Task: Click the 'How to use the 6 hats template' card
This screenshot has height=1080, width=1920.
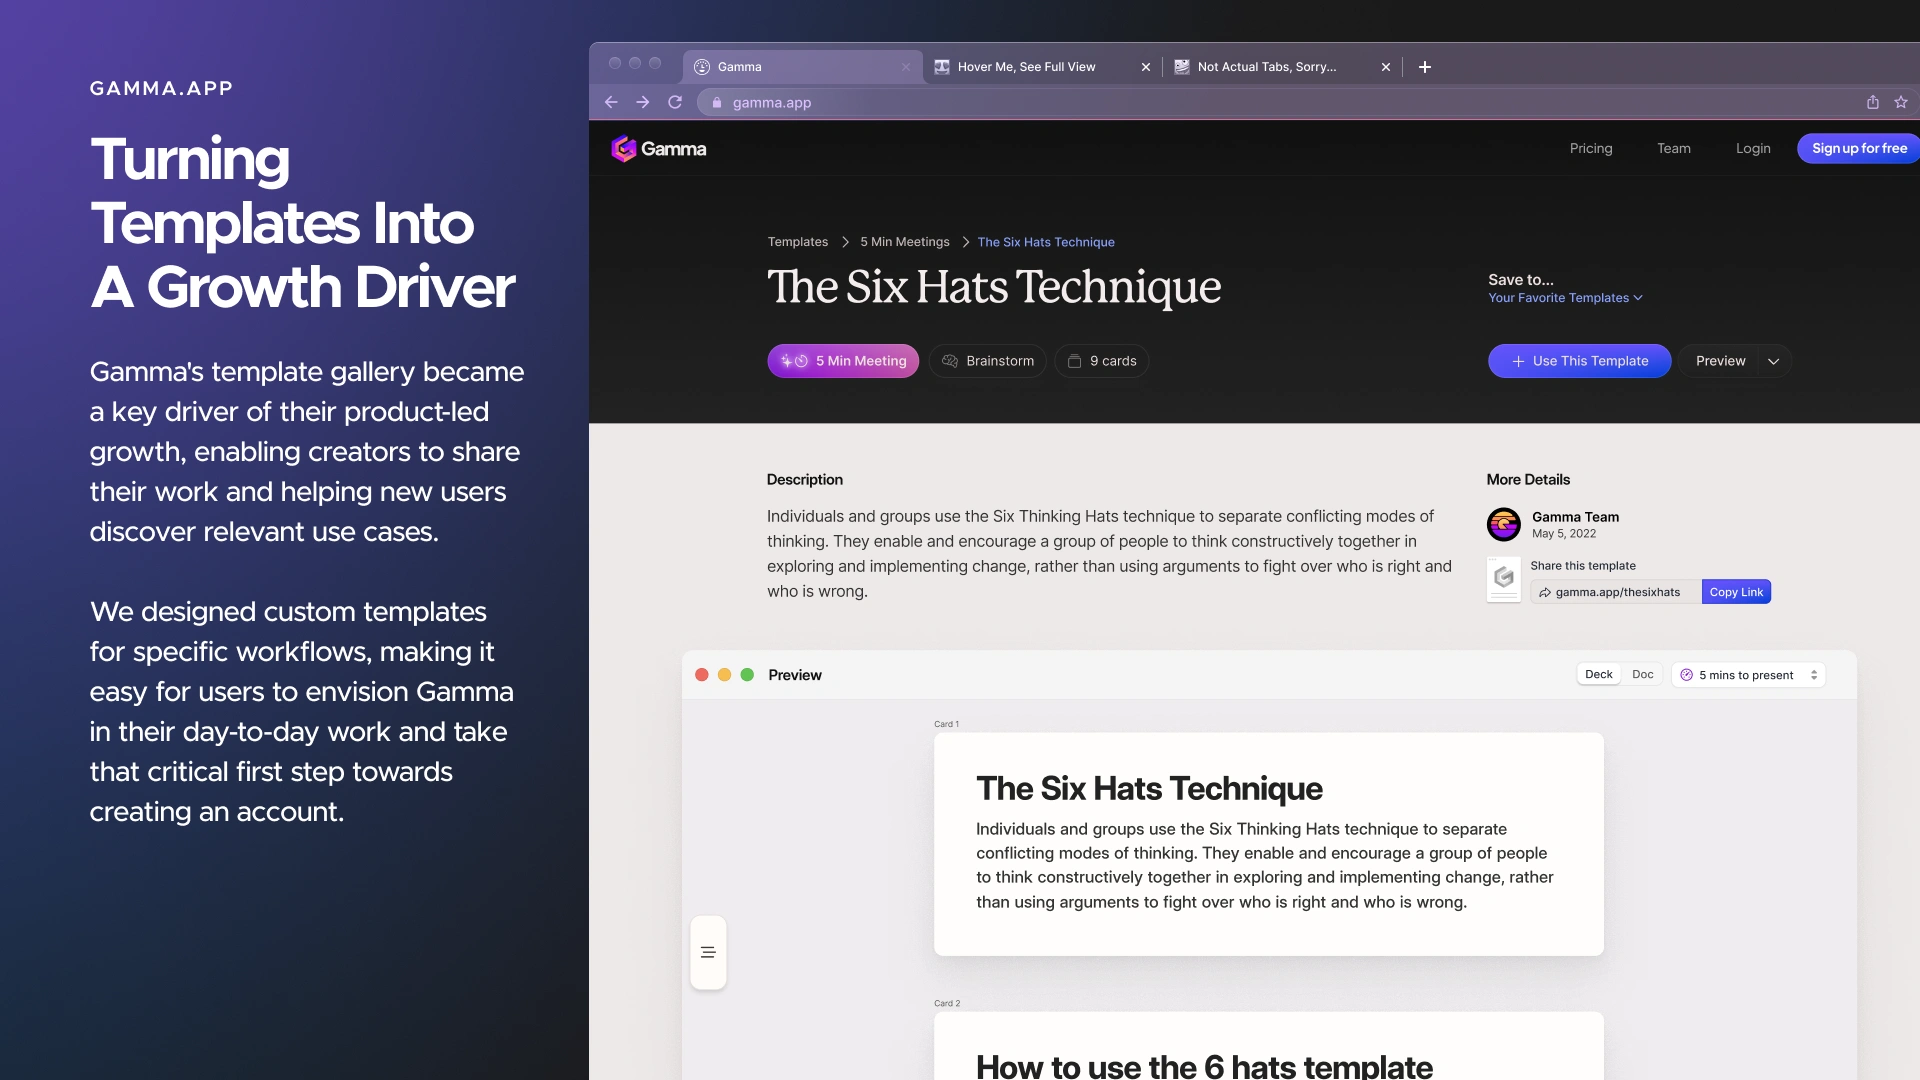Action: [x=1269, y=1046]
